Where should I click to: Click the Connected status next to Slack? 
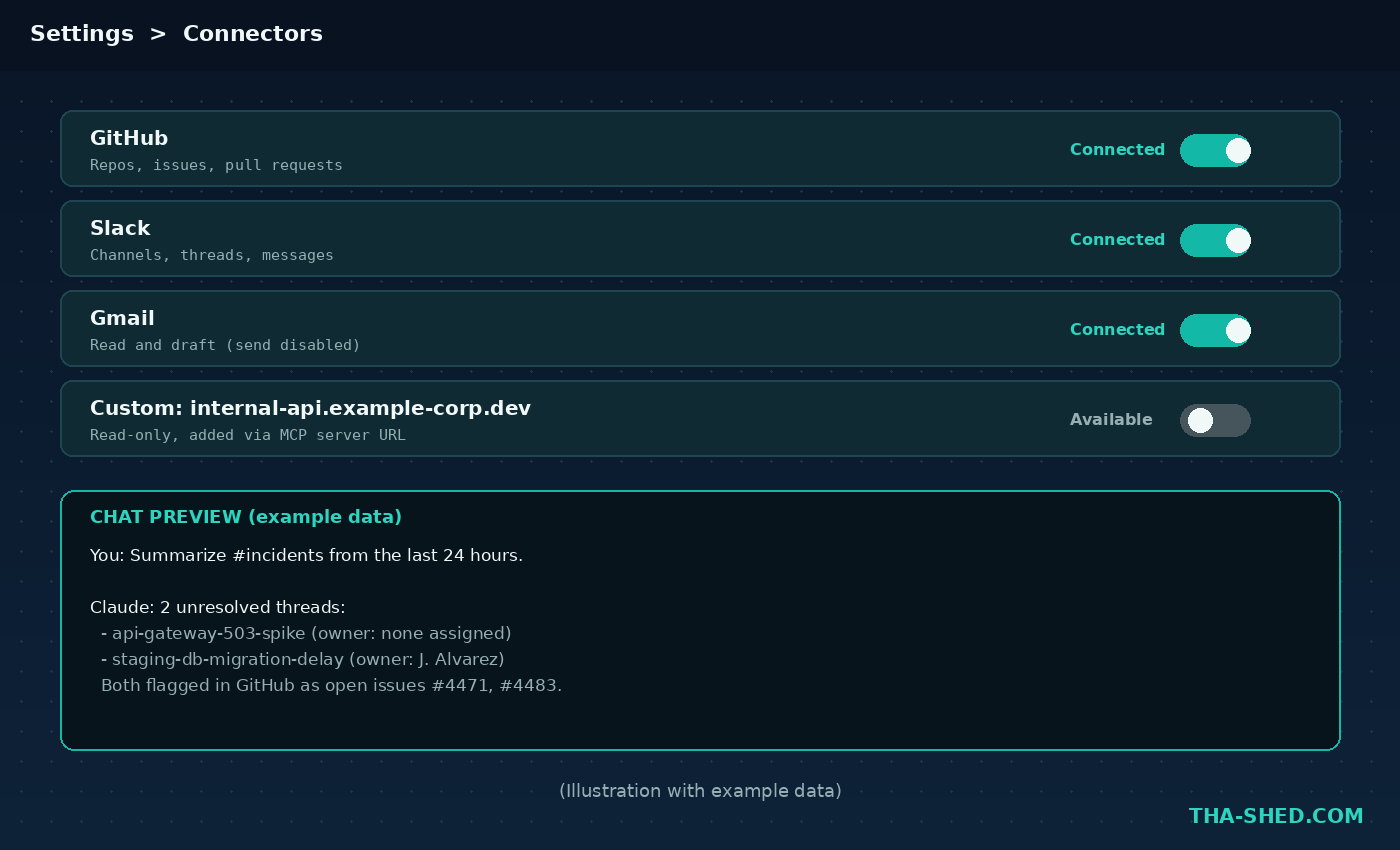click(x=1117, y=240)
